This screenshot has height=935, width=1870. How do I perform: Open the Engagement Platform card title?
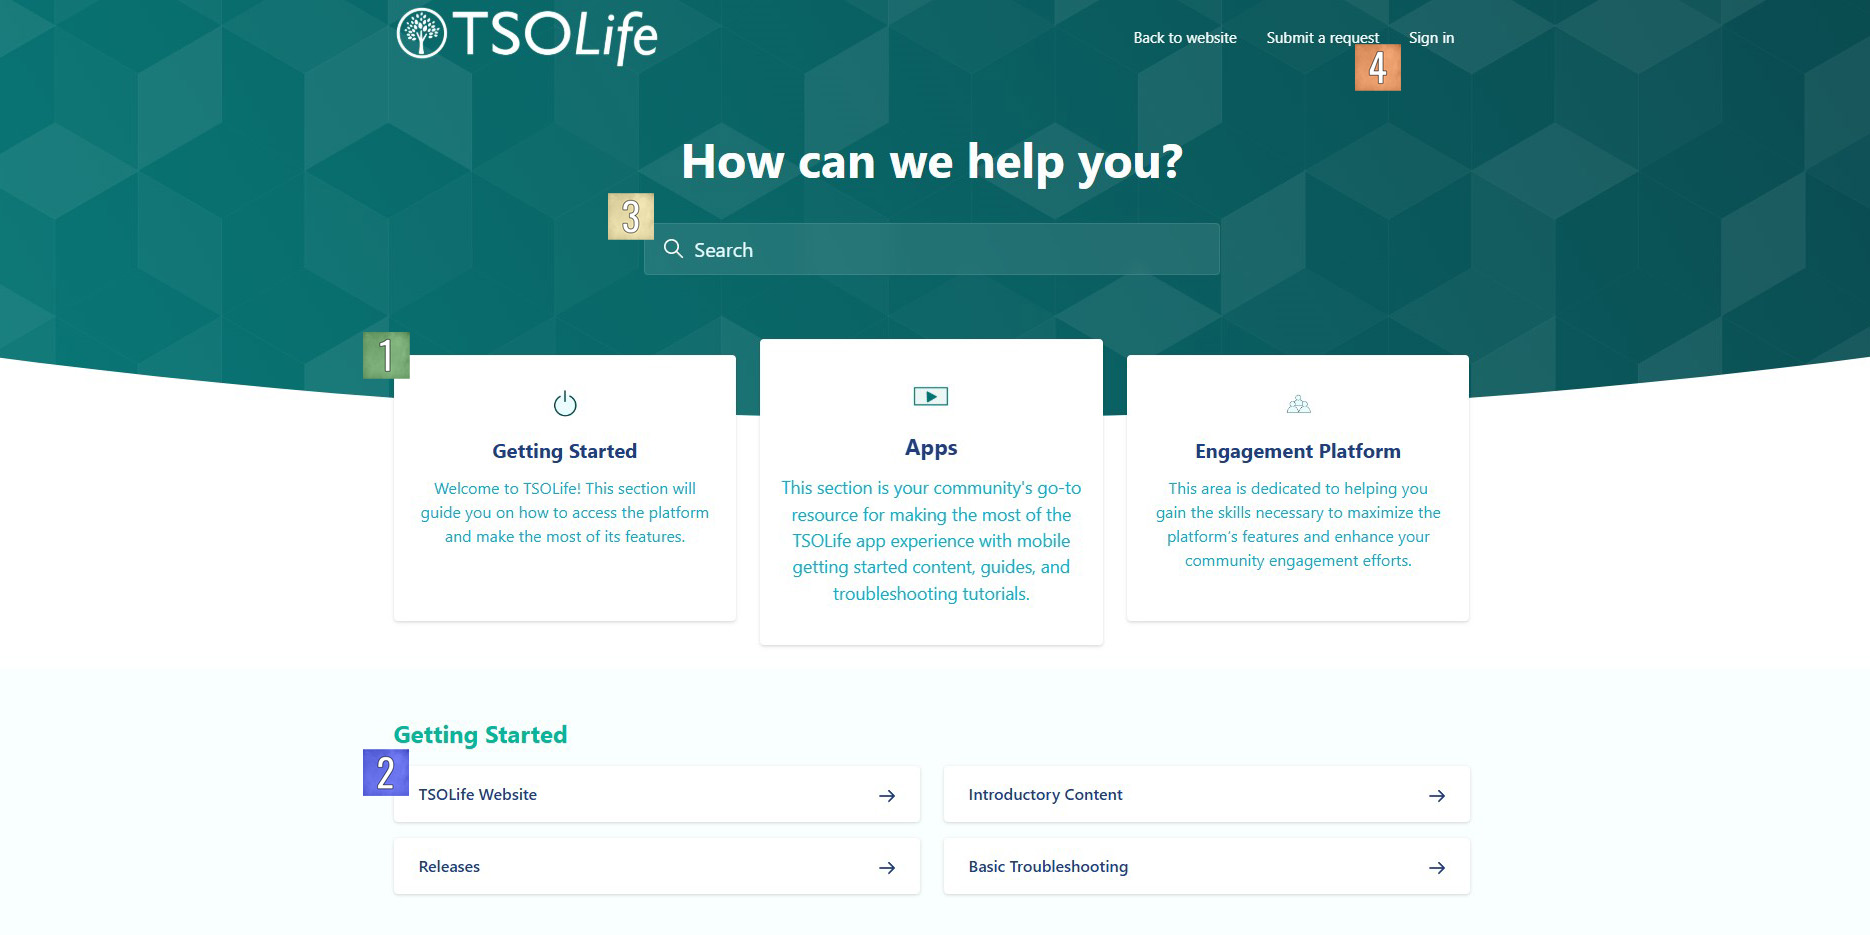tap(1298, 451)
